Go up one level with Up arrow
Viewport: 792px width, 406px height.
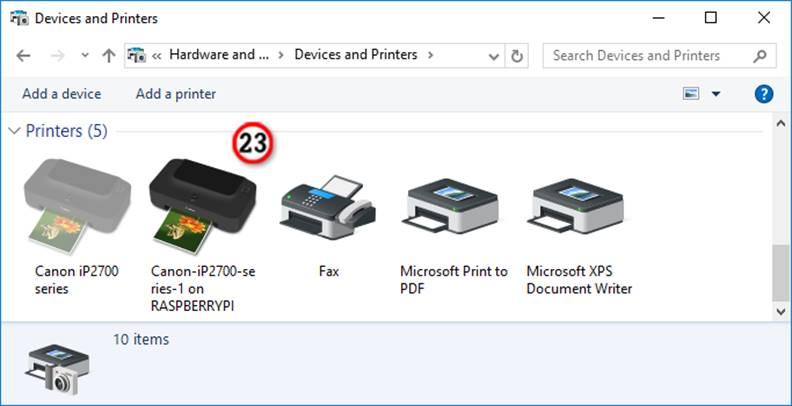[x=109, y=56]
